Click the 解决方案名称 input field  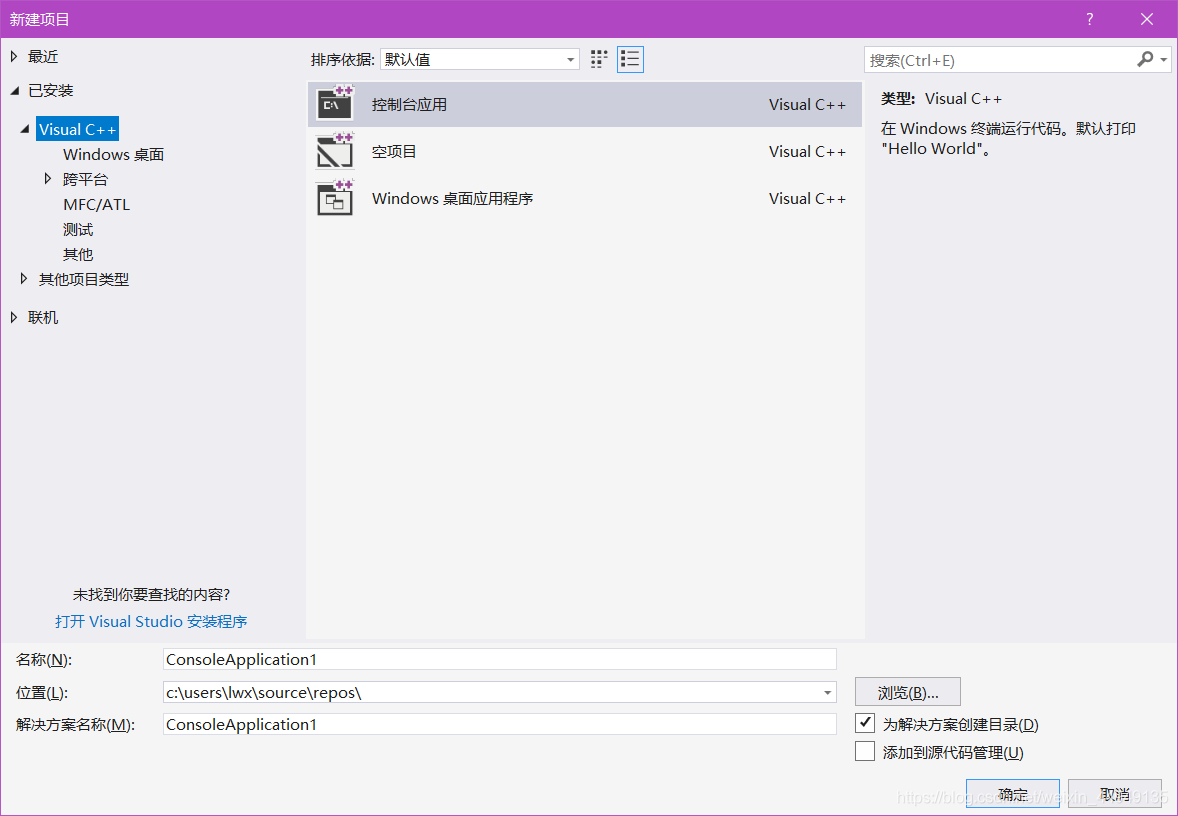tap(500, 724)
